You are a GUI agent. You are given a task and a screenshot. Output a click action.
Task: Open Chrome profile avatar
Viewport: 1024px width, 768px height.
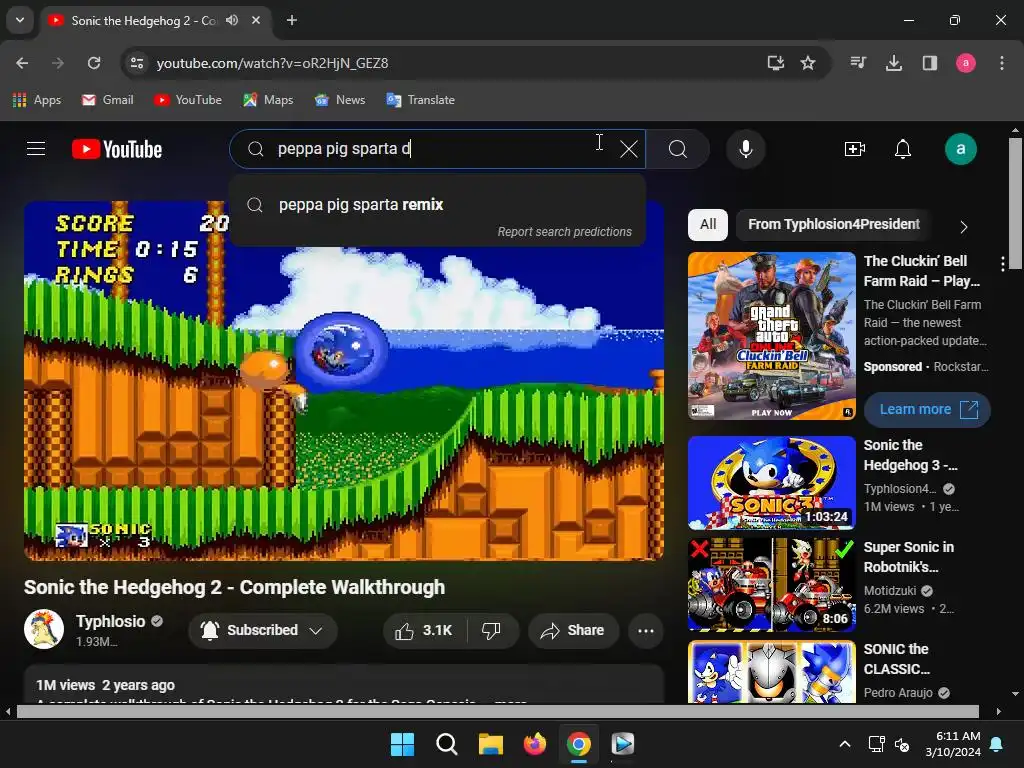pos(966,63)
